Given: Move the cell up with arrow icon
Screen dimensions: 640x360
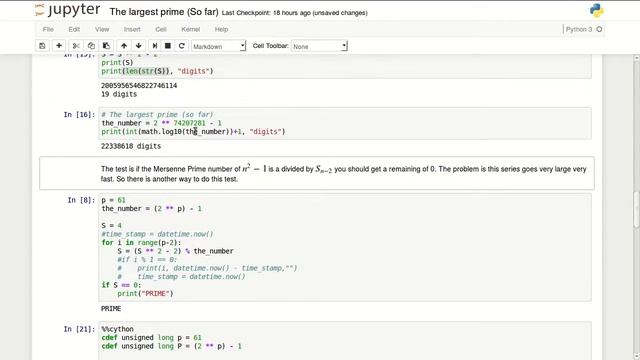Looking at the screenshot, I should 124,46.
